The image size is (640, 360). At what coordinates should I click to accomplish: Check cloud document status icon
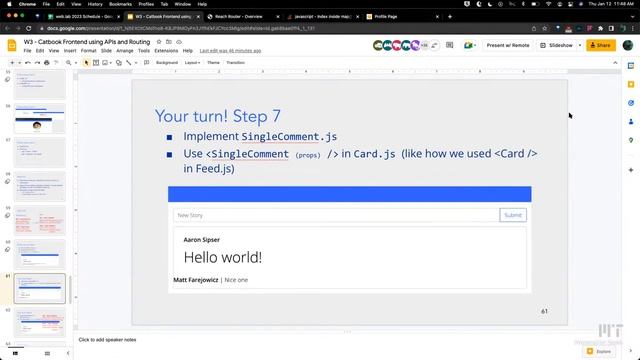[x=179, y=42]
